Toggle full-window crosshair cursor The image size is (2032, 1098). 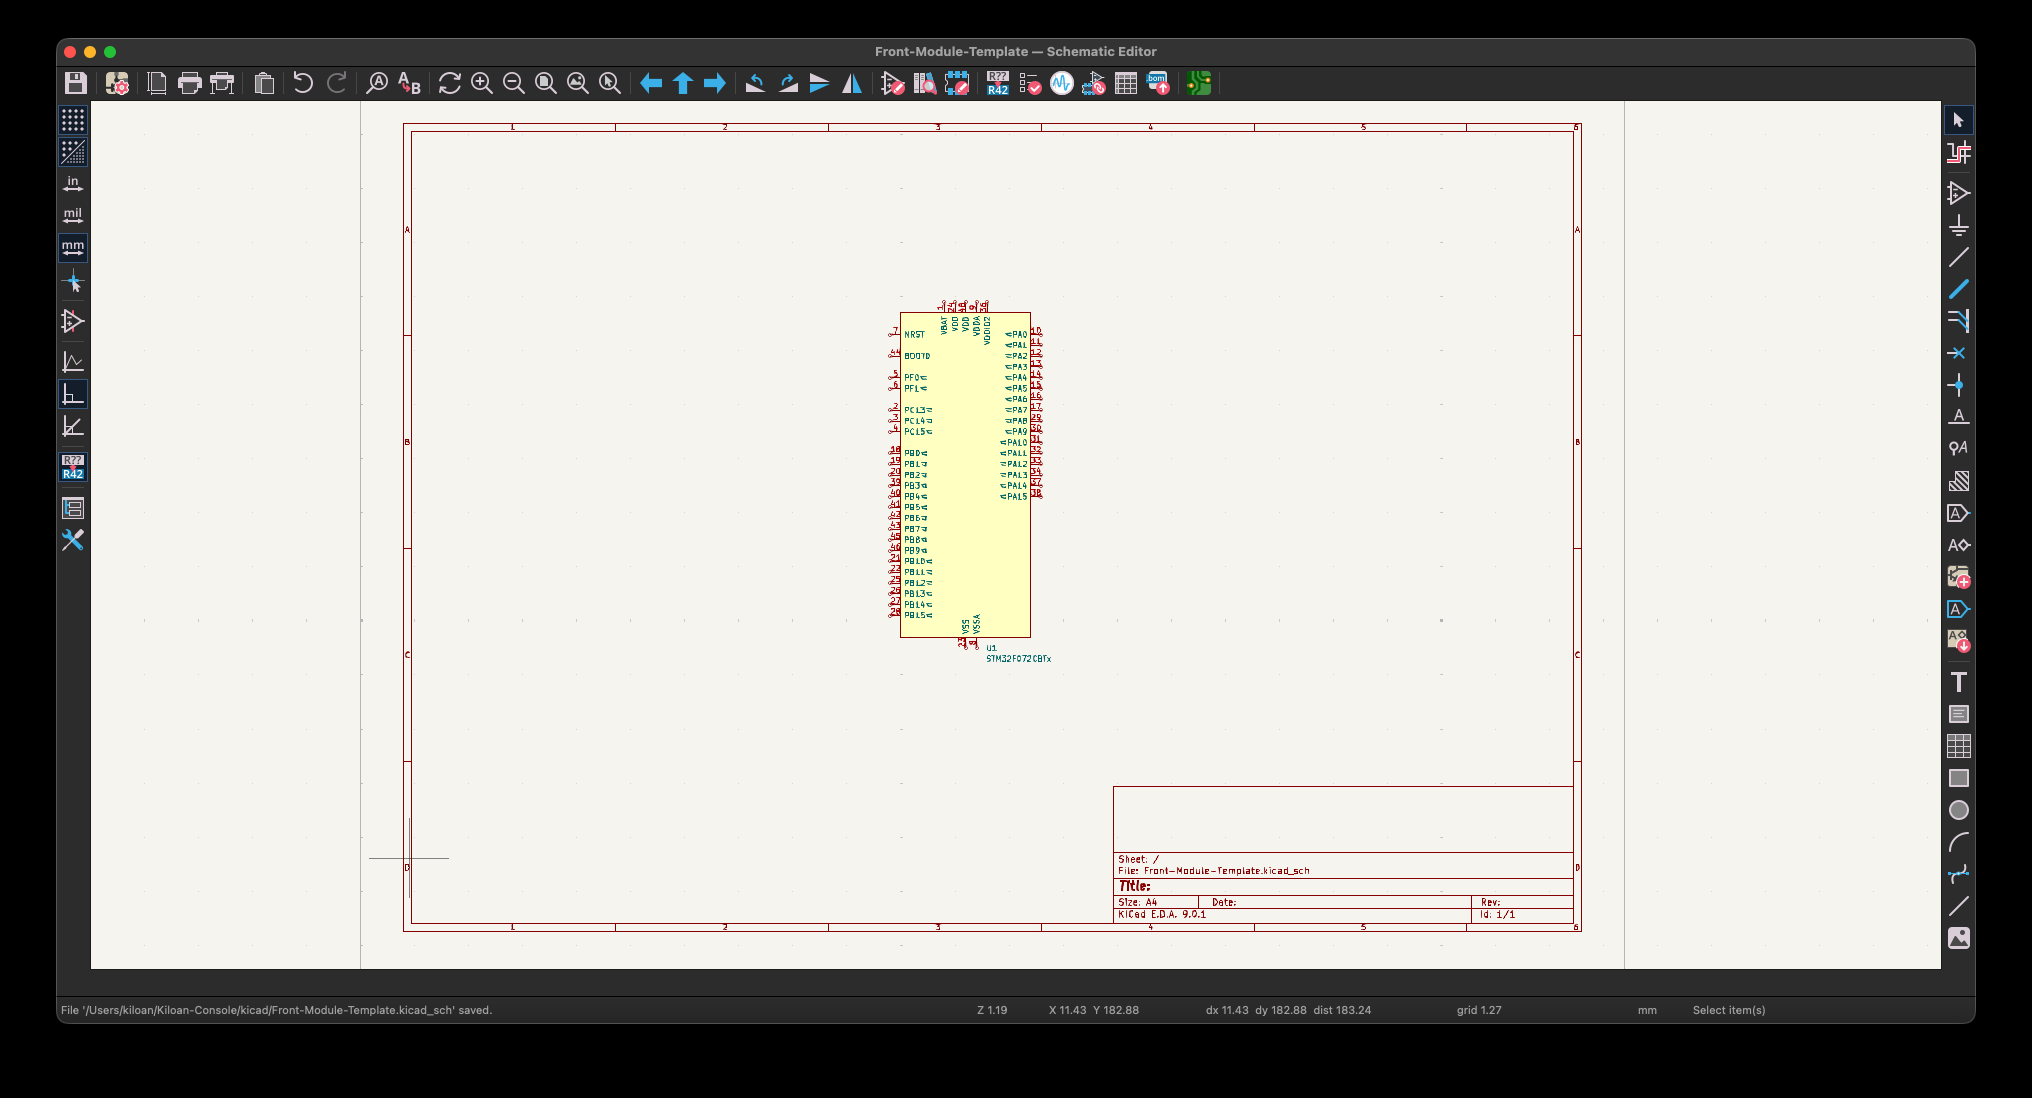[x=73, y=283]
